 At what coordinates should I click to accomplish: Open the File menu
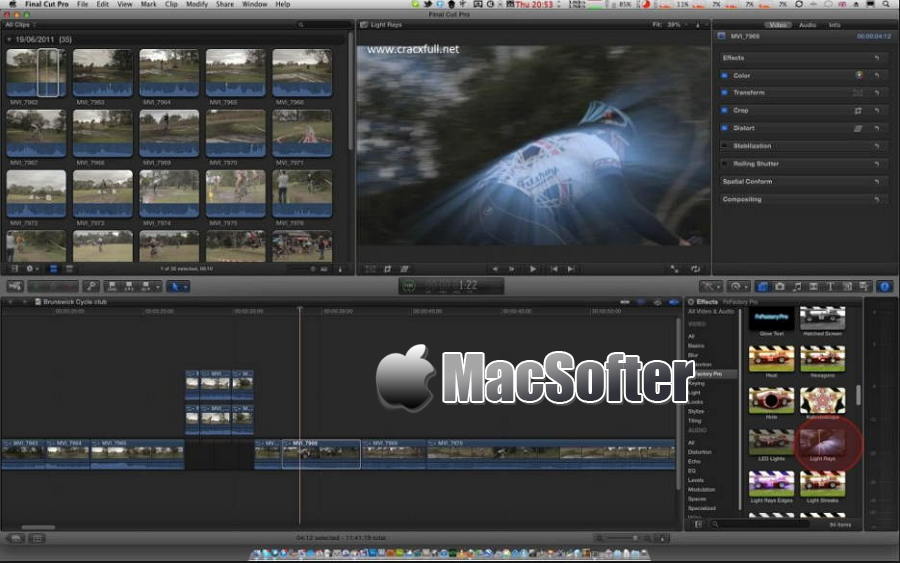[x=83, y=4]
